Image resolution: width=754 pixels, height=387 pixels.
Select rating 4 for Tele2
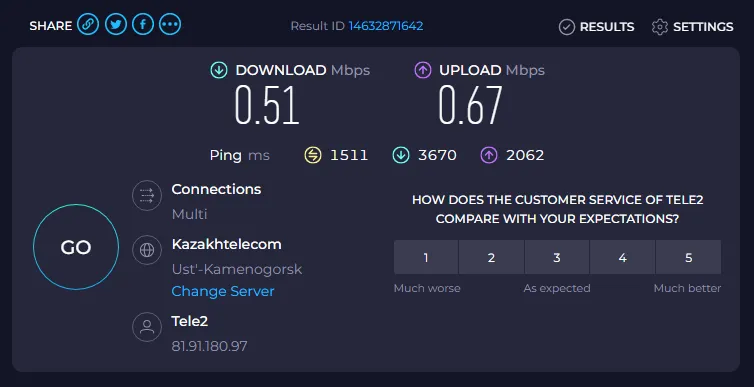tap(622, 258)
